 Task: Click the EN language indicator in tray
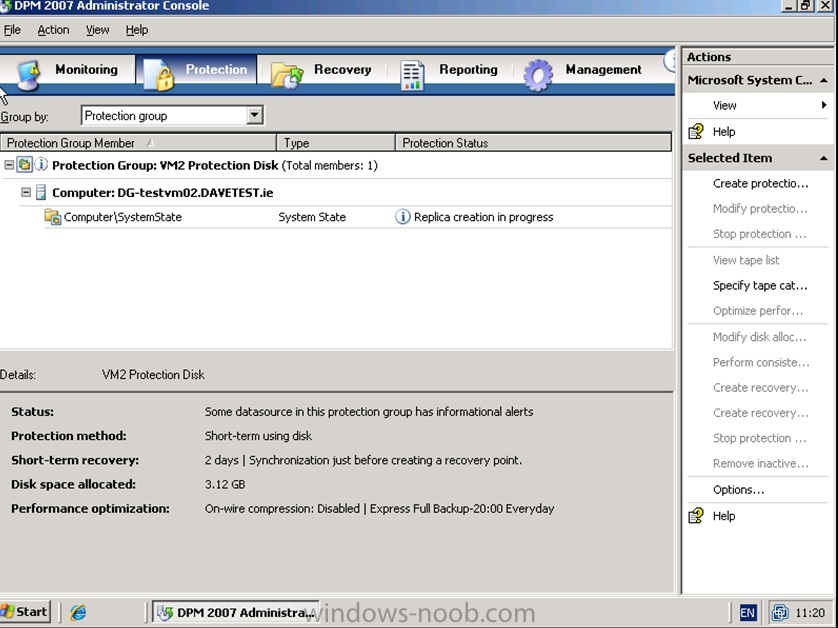(748, 613)
